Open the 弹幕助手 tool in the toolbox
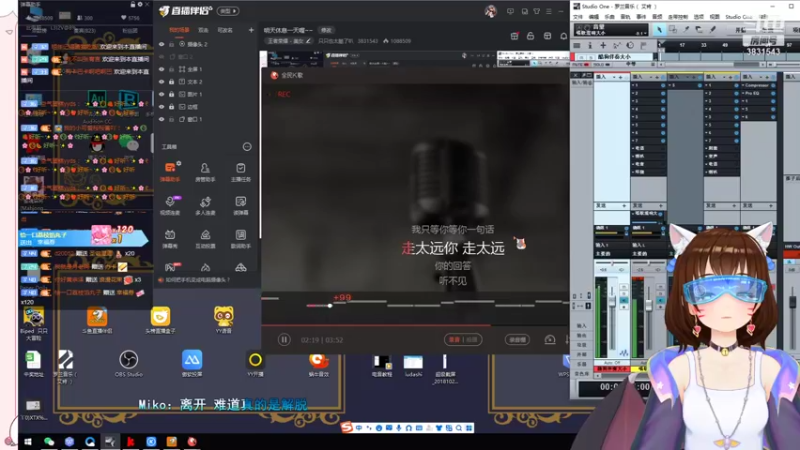 coord(170,172)
